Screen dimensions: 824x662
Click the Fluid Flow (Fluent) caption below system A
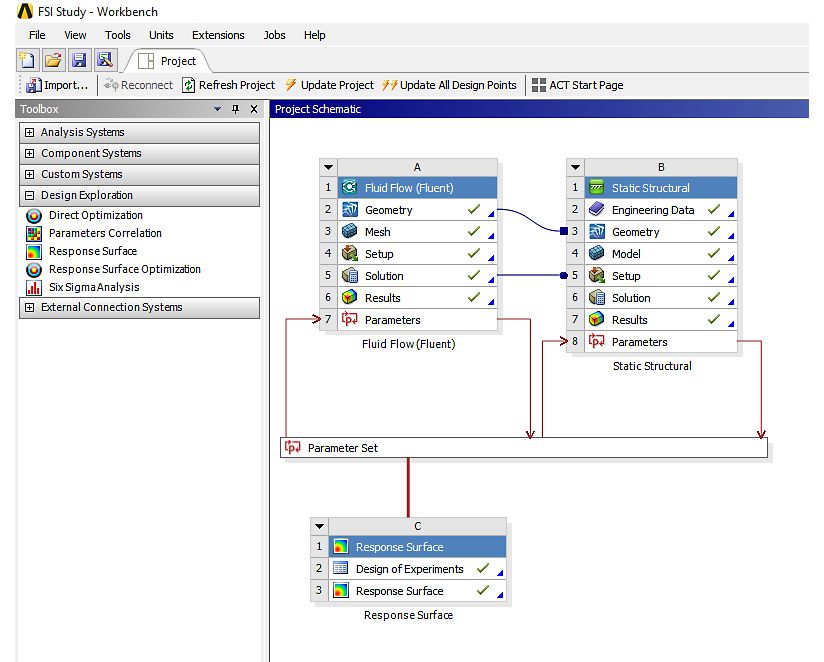(408, 344)
